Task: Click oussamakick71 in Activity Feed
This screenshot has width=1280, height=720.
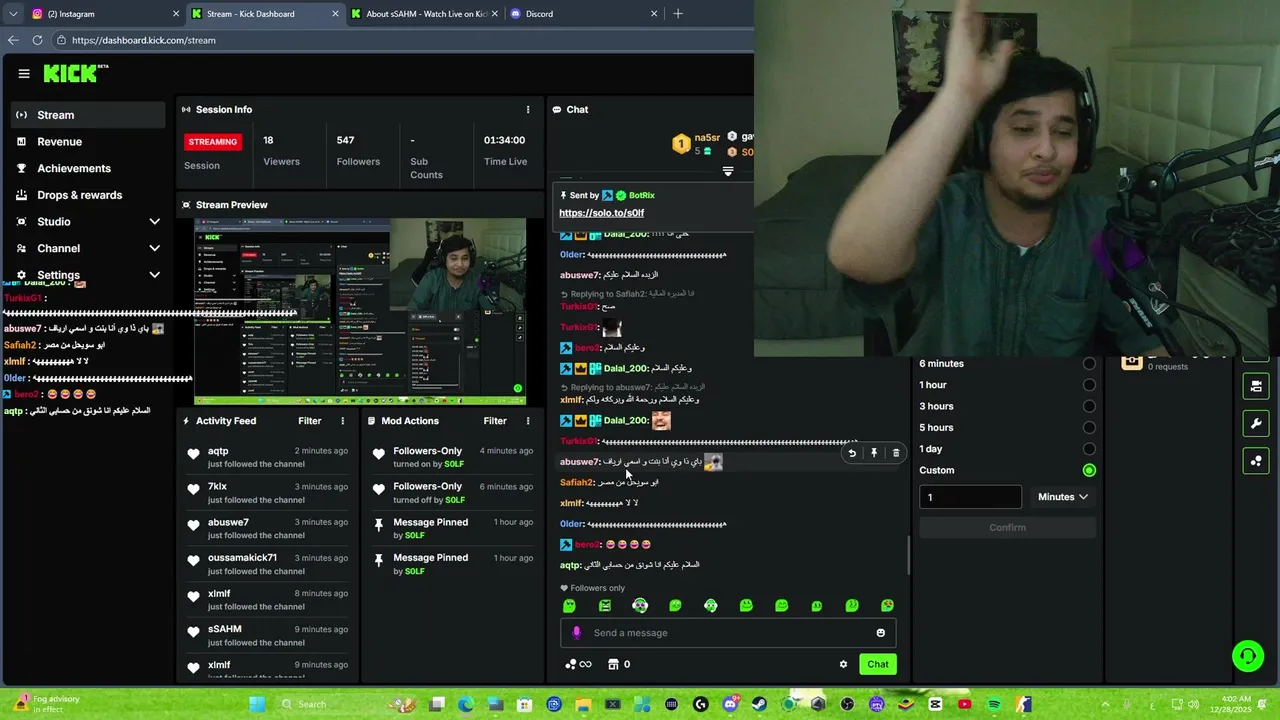Action: 242,558
